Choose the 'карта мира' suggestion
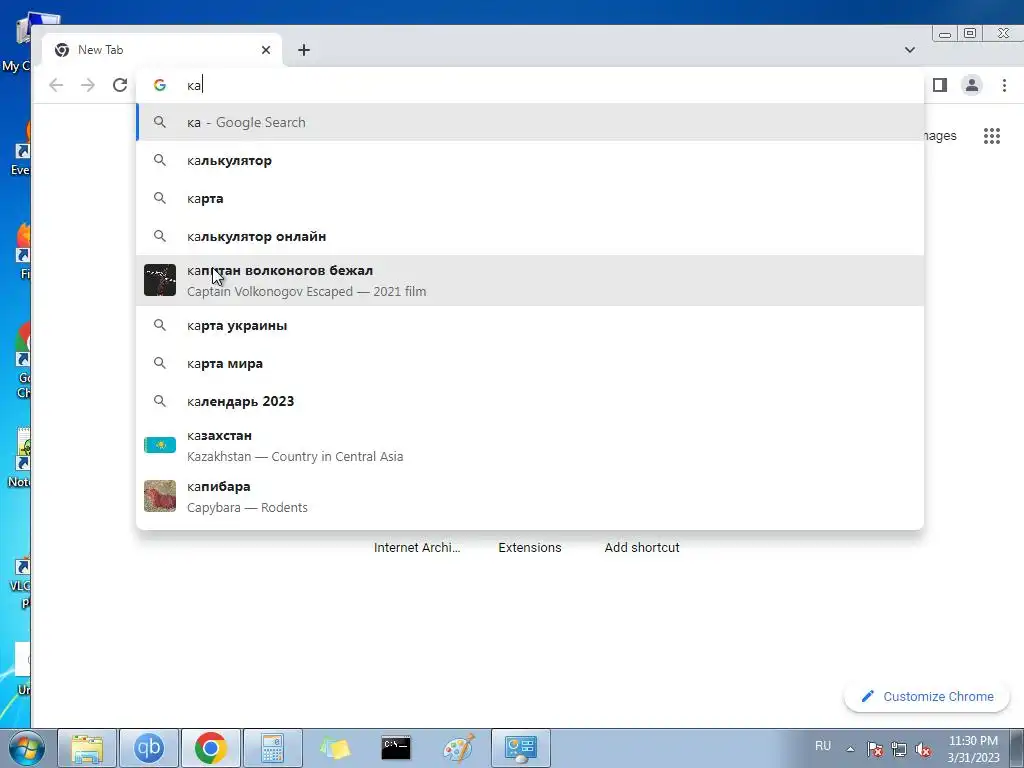Viewport: 1024px width, 768px height. click(530, 363)
